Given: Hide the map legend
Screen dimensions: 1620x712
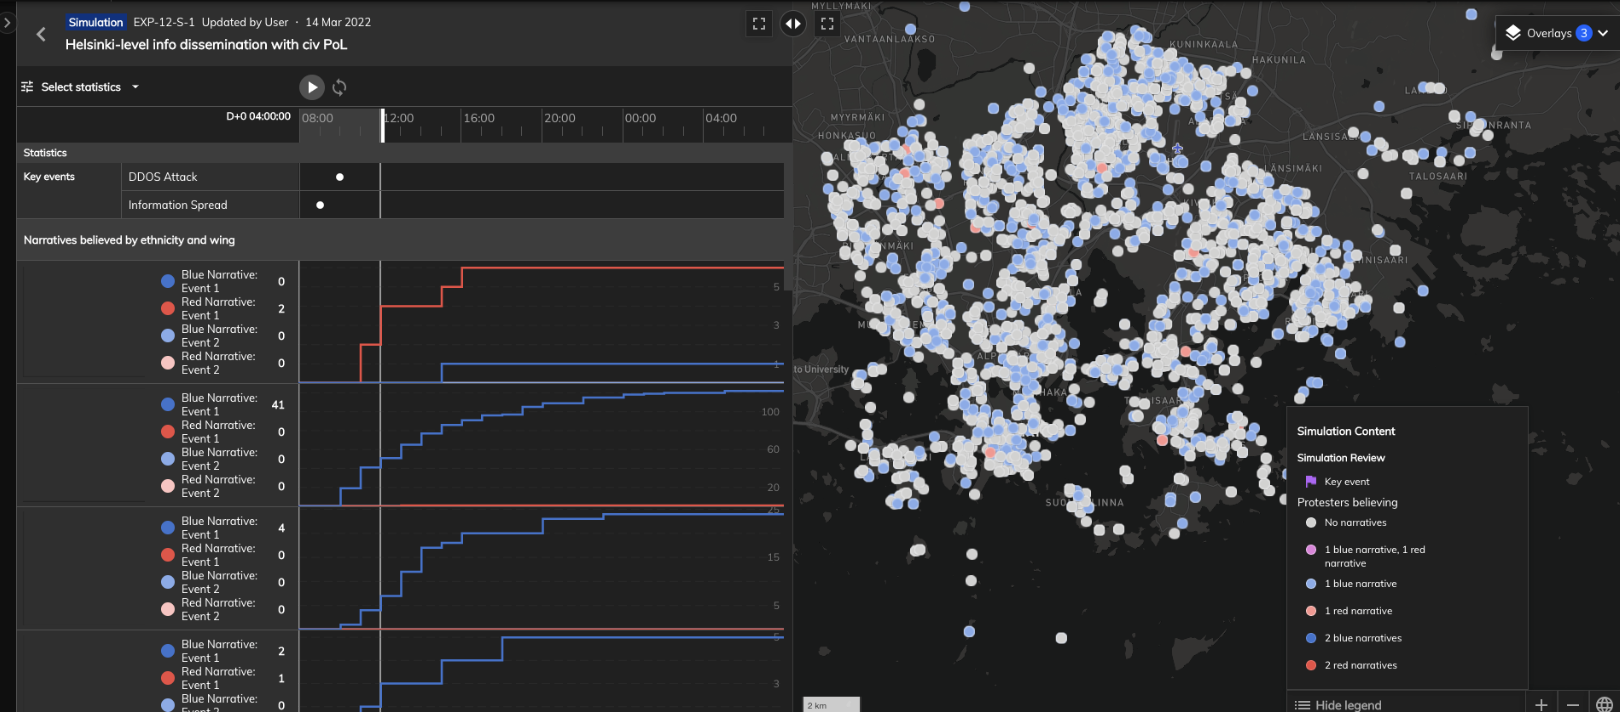Looking at the screenshot, I should pyautogui.click(x=1338, y=704).
